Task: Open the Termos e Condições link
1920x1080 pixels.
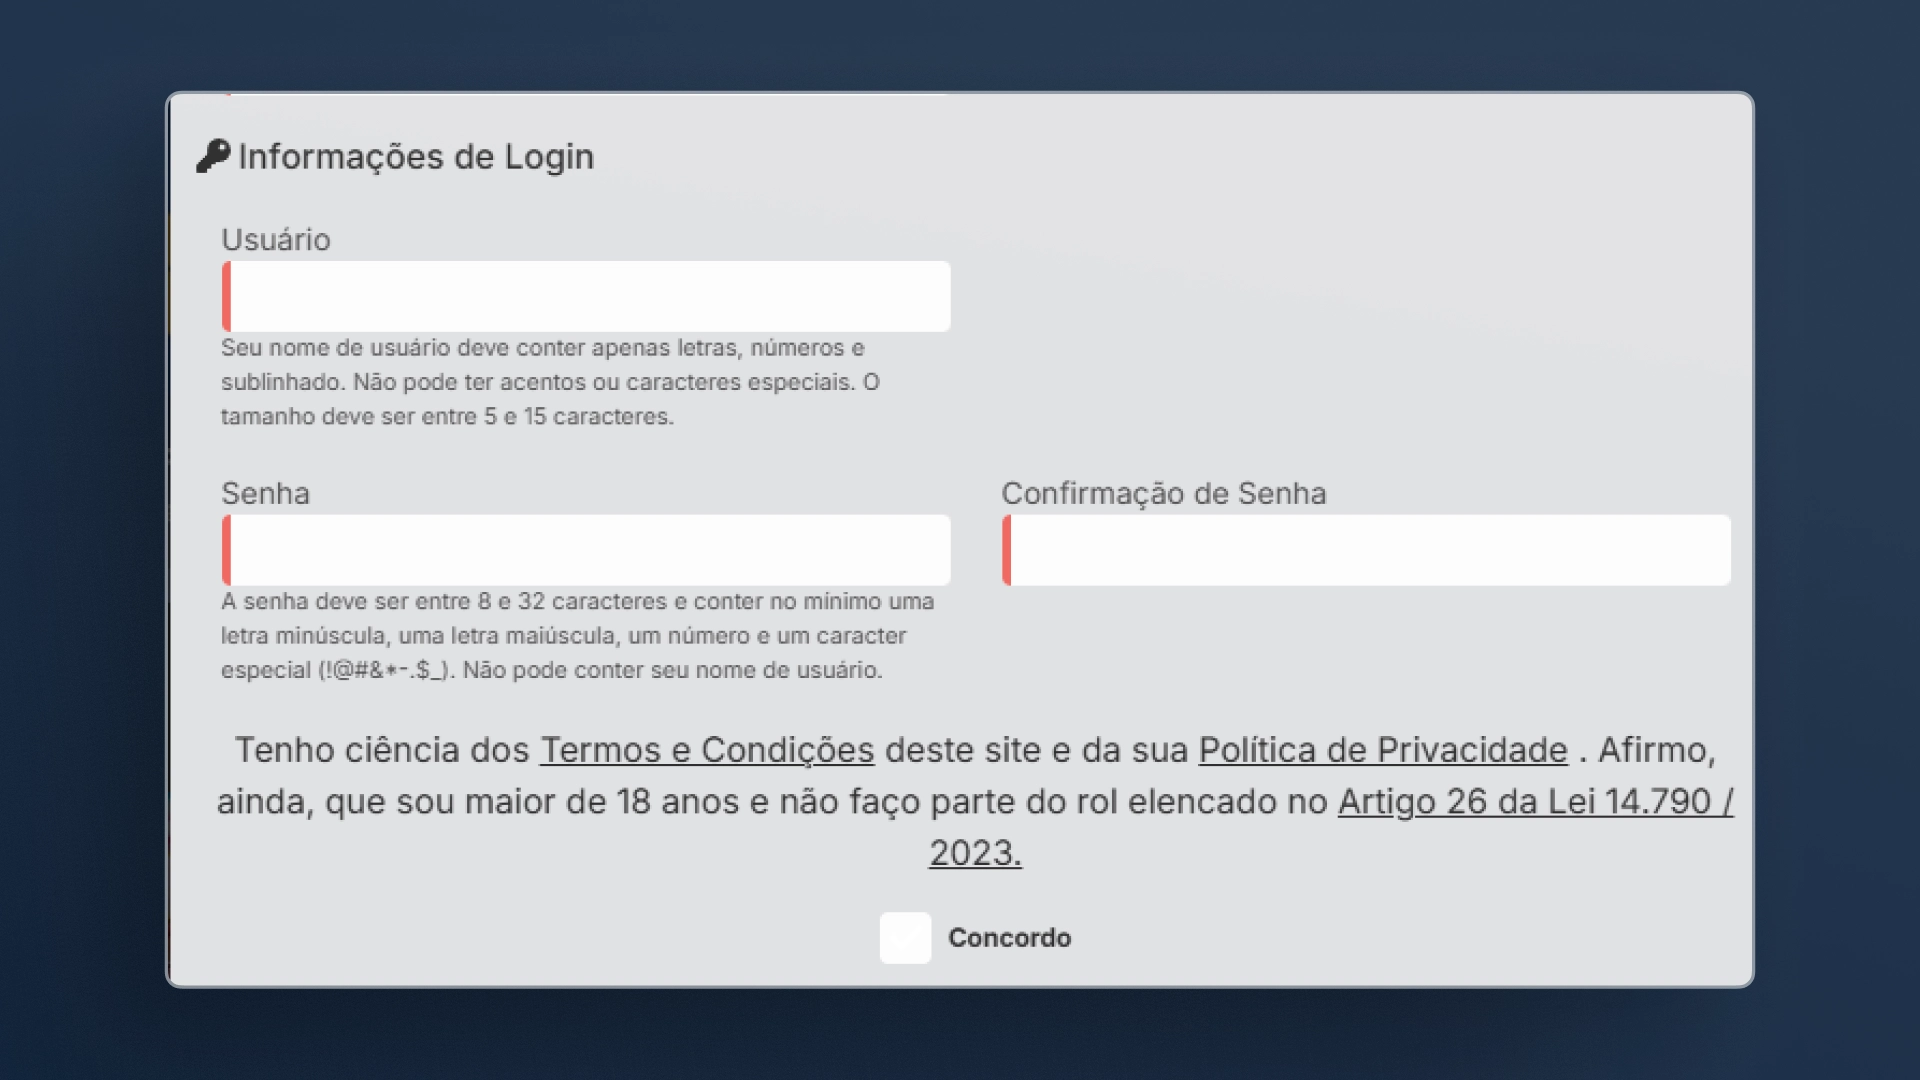Action: tap(705, 749)
